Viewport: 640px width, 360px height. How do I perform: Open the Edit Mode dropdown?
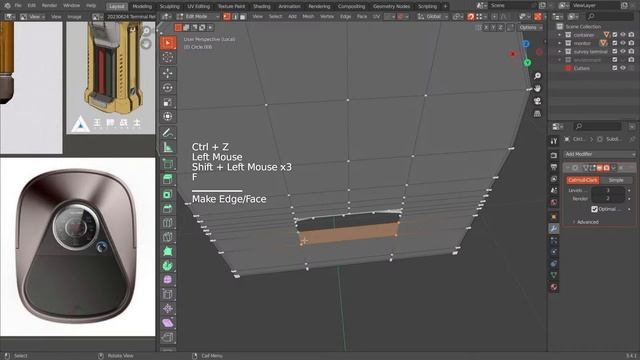point(198,17)
